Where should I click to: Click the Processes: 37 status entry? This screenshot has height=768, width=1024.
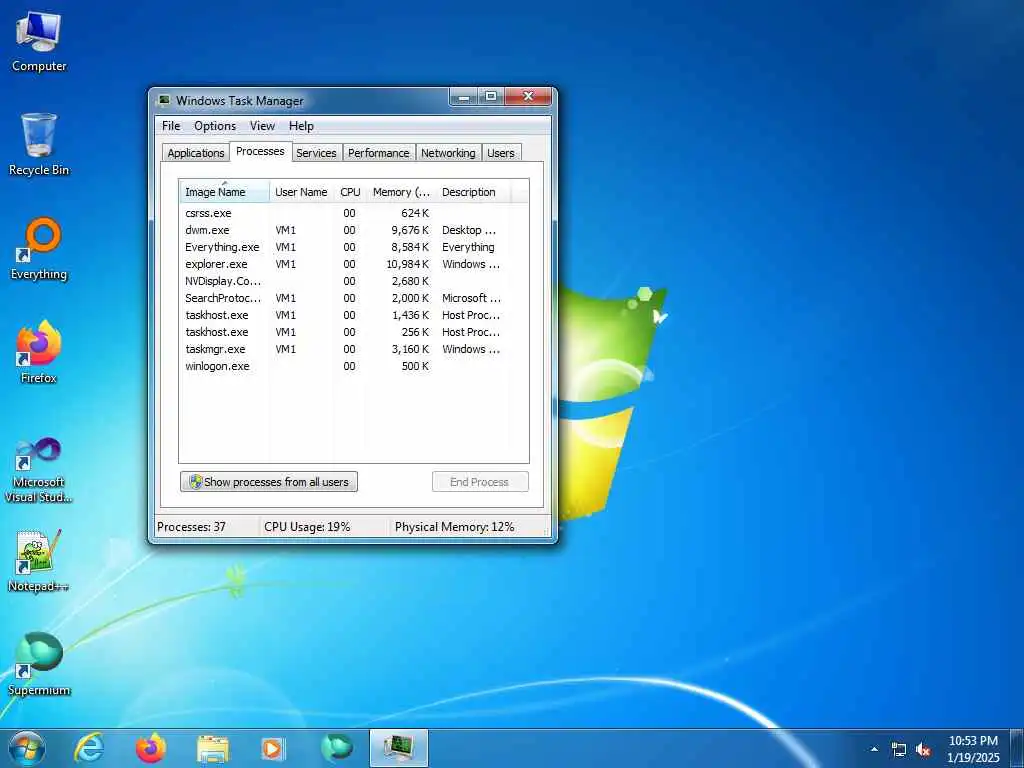[x=191, y=526]
